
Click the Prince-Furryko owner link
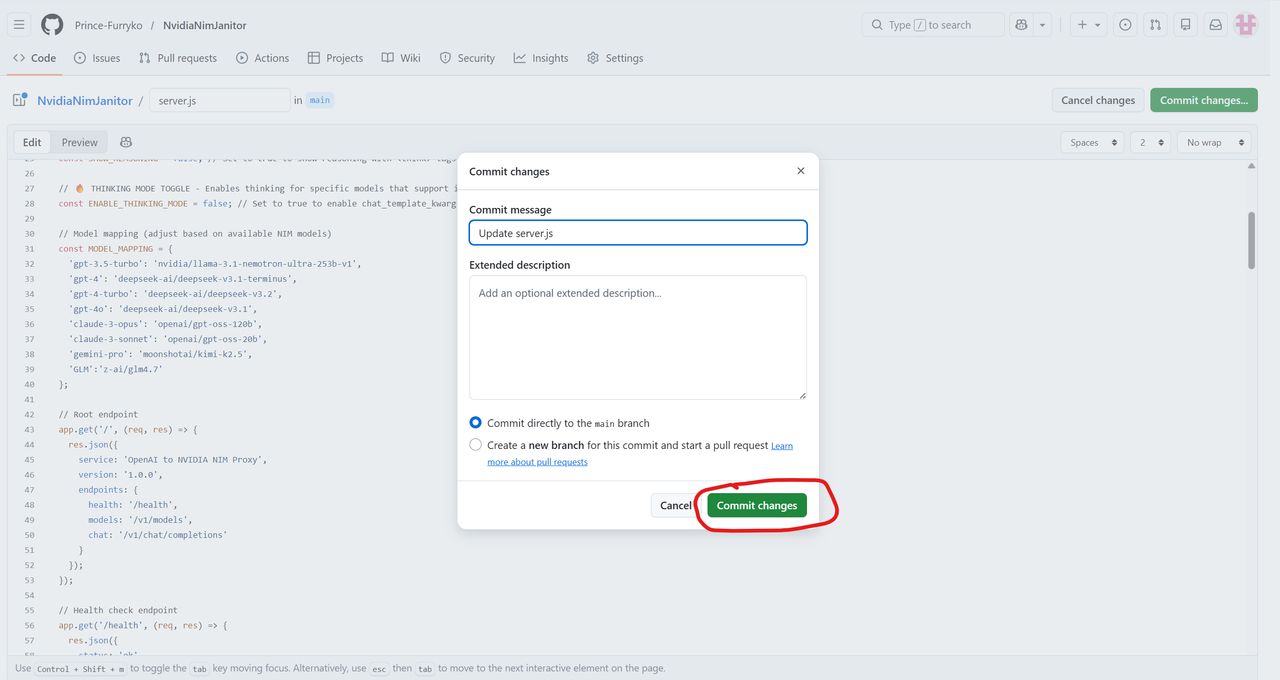110,25
